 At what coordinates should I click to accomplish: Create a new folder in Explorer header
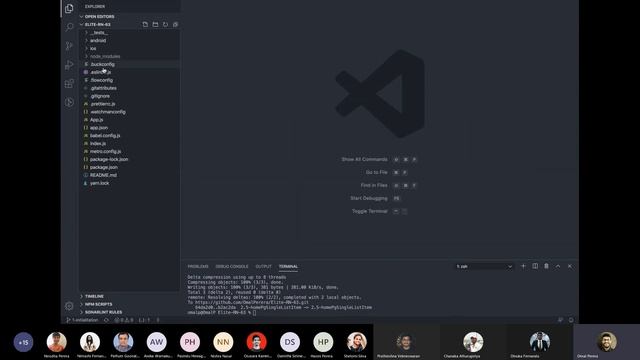click(x=156, y=24)
